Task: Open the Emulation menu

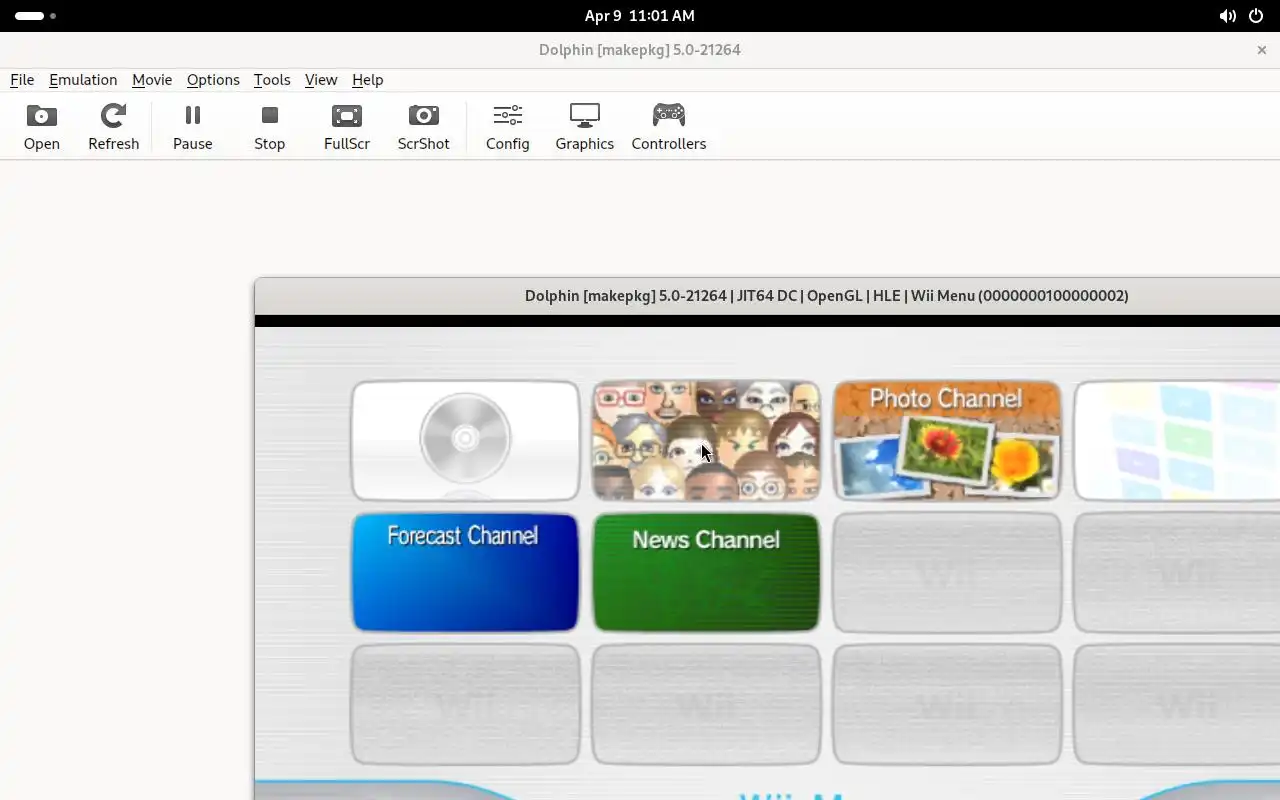Action: click(83, 80)
